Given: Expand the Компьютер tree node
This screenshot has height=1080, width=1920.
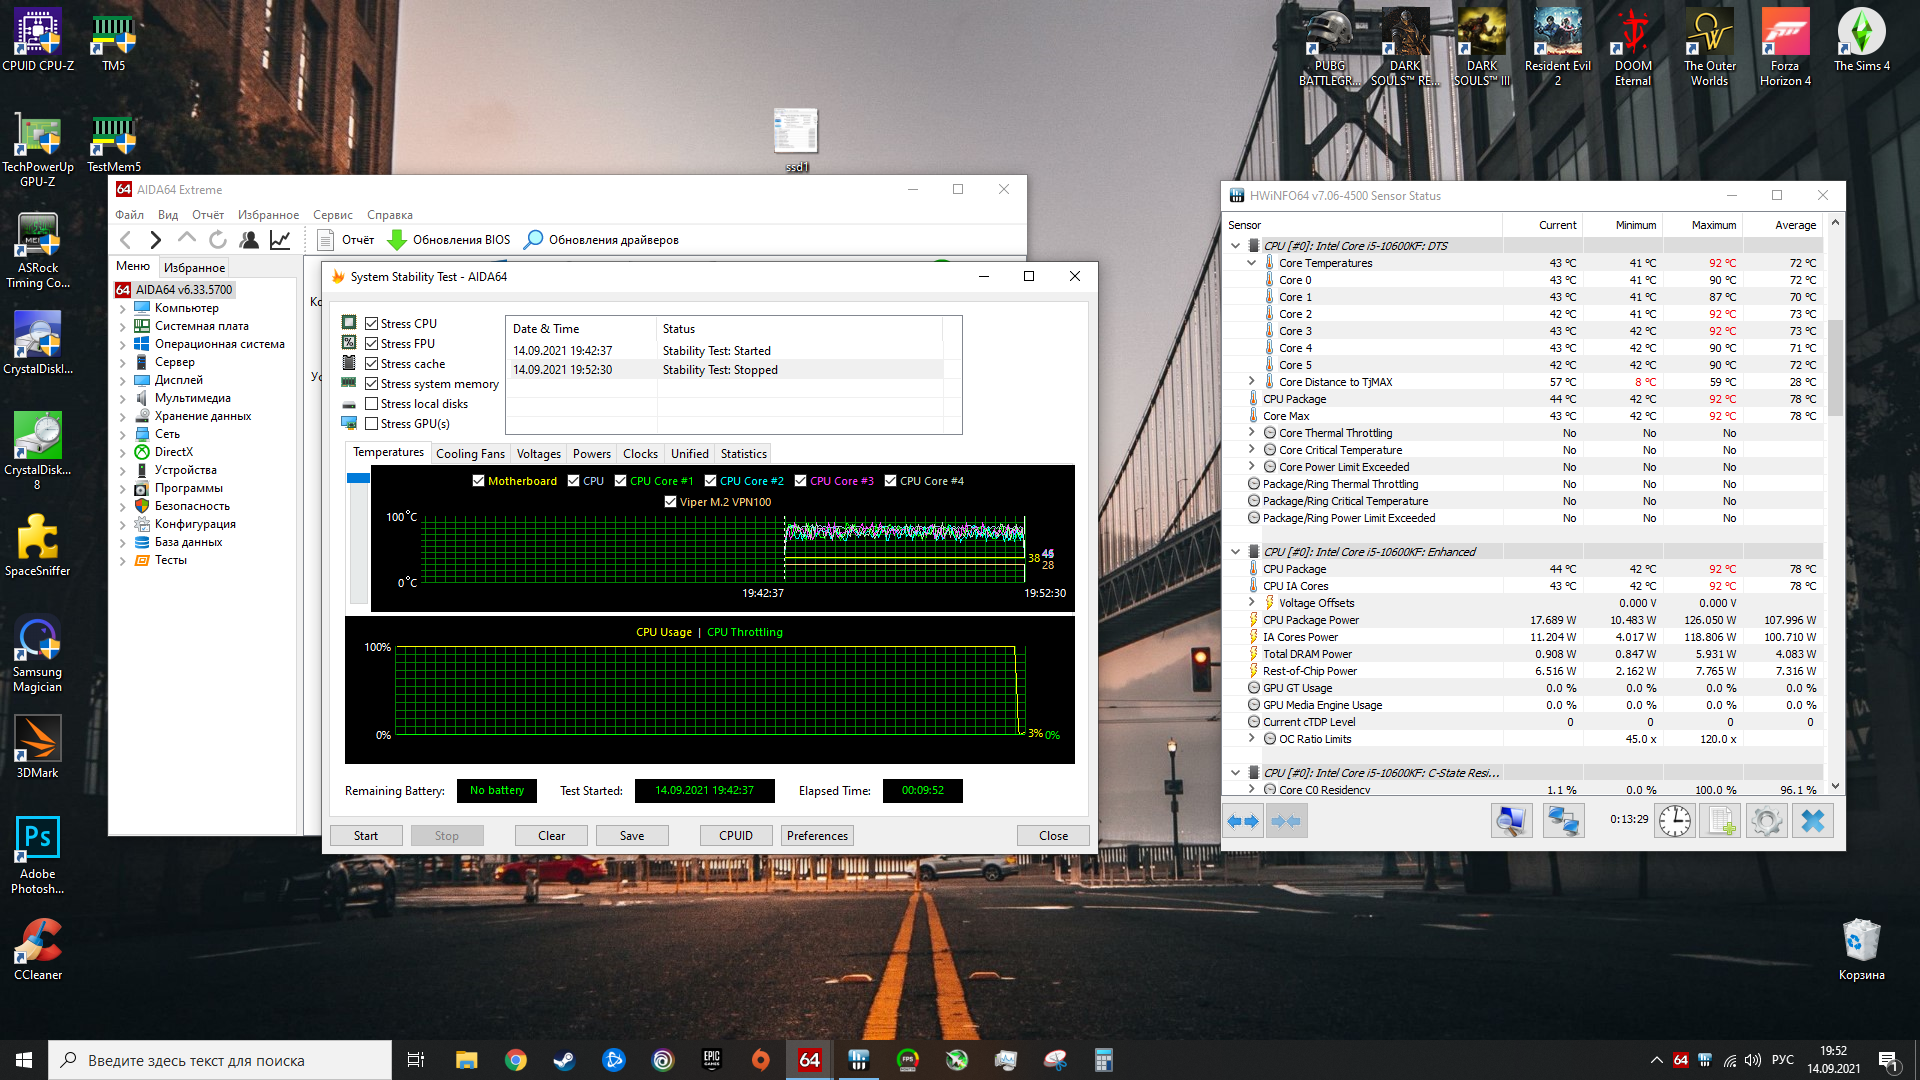Looking at the screenshot, I should tap(123, 308).
